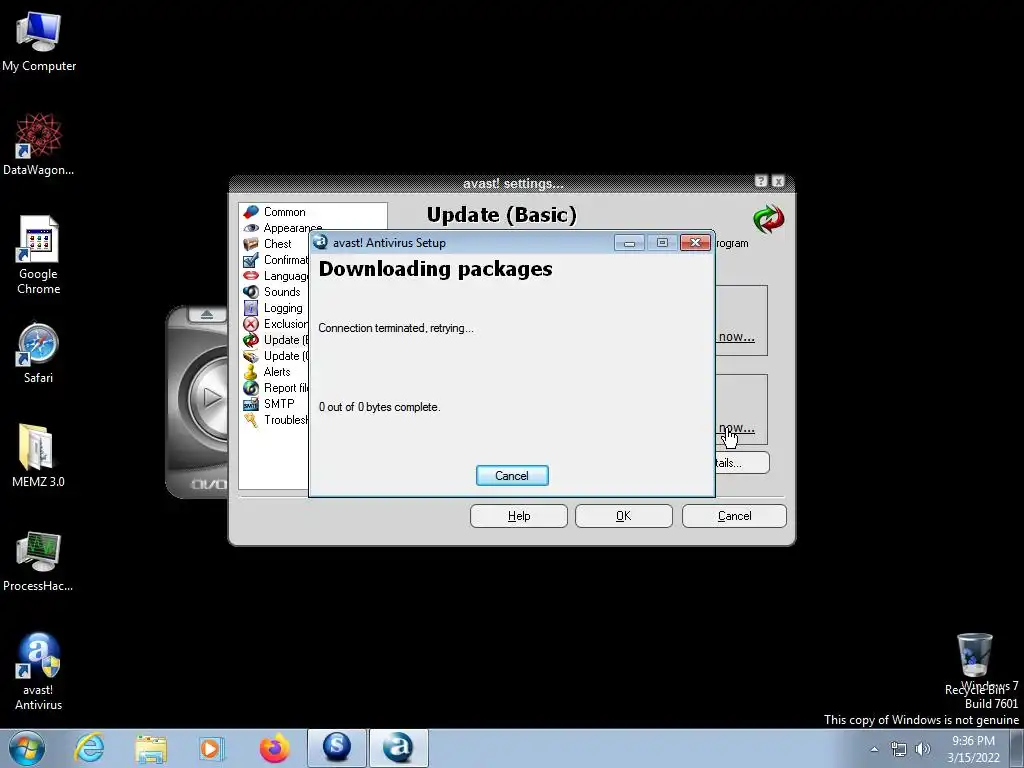Open Windows Explorer from taskbar
This screenshot has height=768, width=1024.
(x=150, y=748)
